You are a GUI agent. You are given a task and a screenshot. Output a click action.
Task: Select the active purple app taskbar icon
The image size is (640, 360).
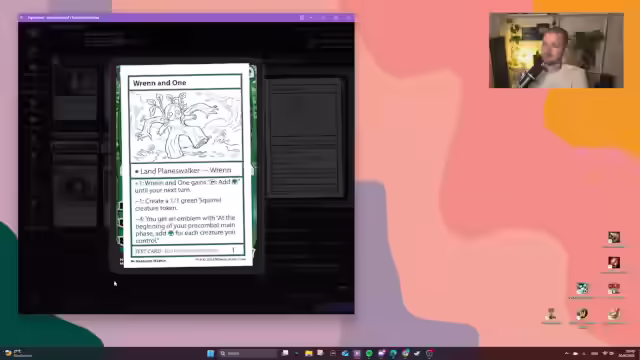click(357, 353)
